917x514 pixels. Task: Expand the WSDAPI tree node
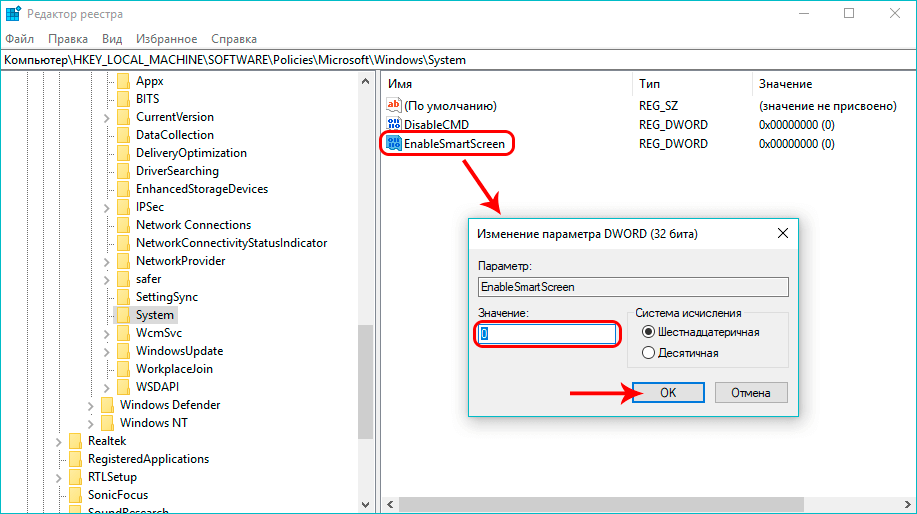[106, 388]
